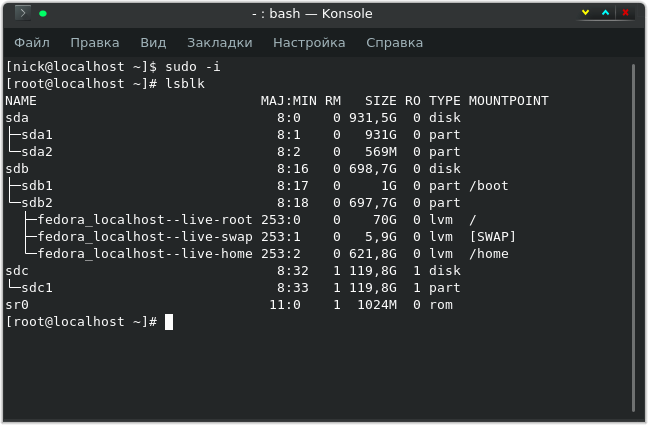Click the '[SWAP]' mountpoint text

(493, 236)
